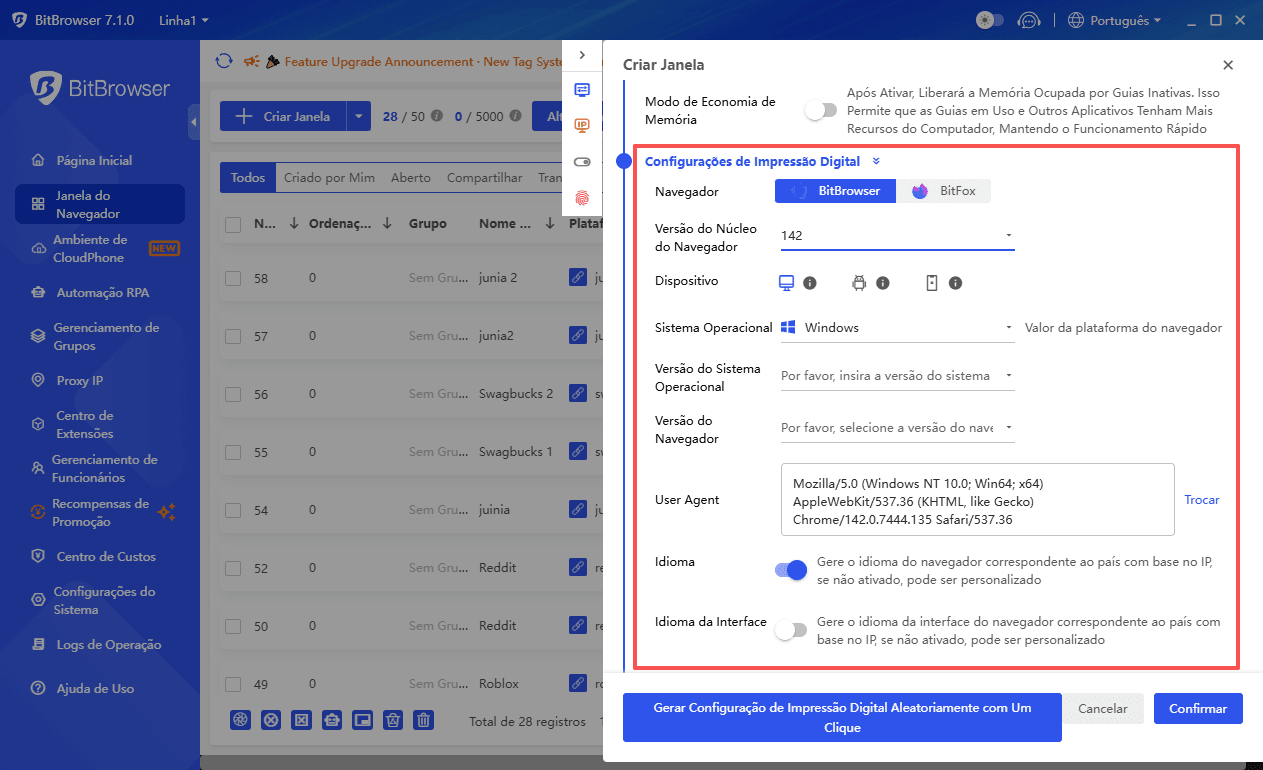This screenshot has width=1263, height=770.
Task: Click the grey switch icon in side strip
Action: 582,162
